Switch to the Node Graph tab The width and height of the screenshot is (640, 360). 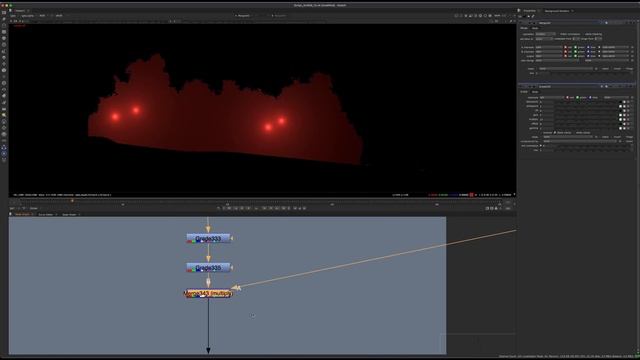pyautogui.click(x=22, y=214)
